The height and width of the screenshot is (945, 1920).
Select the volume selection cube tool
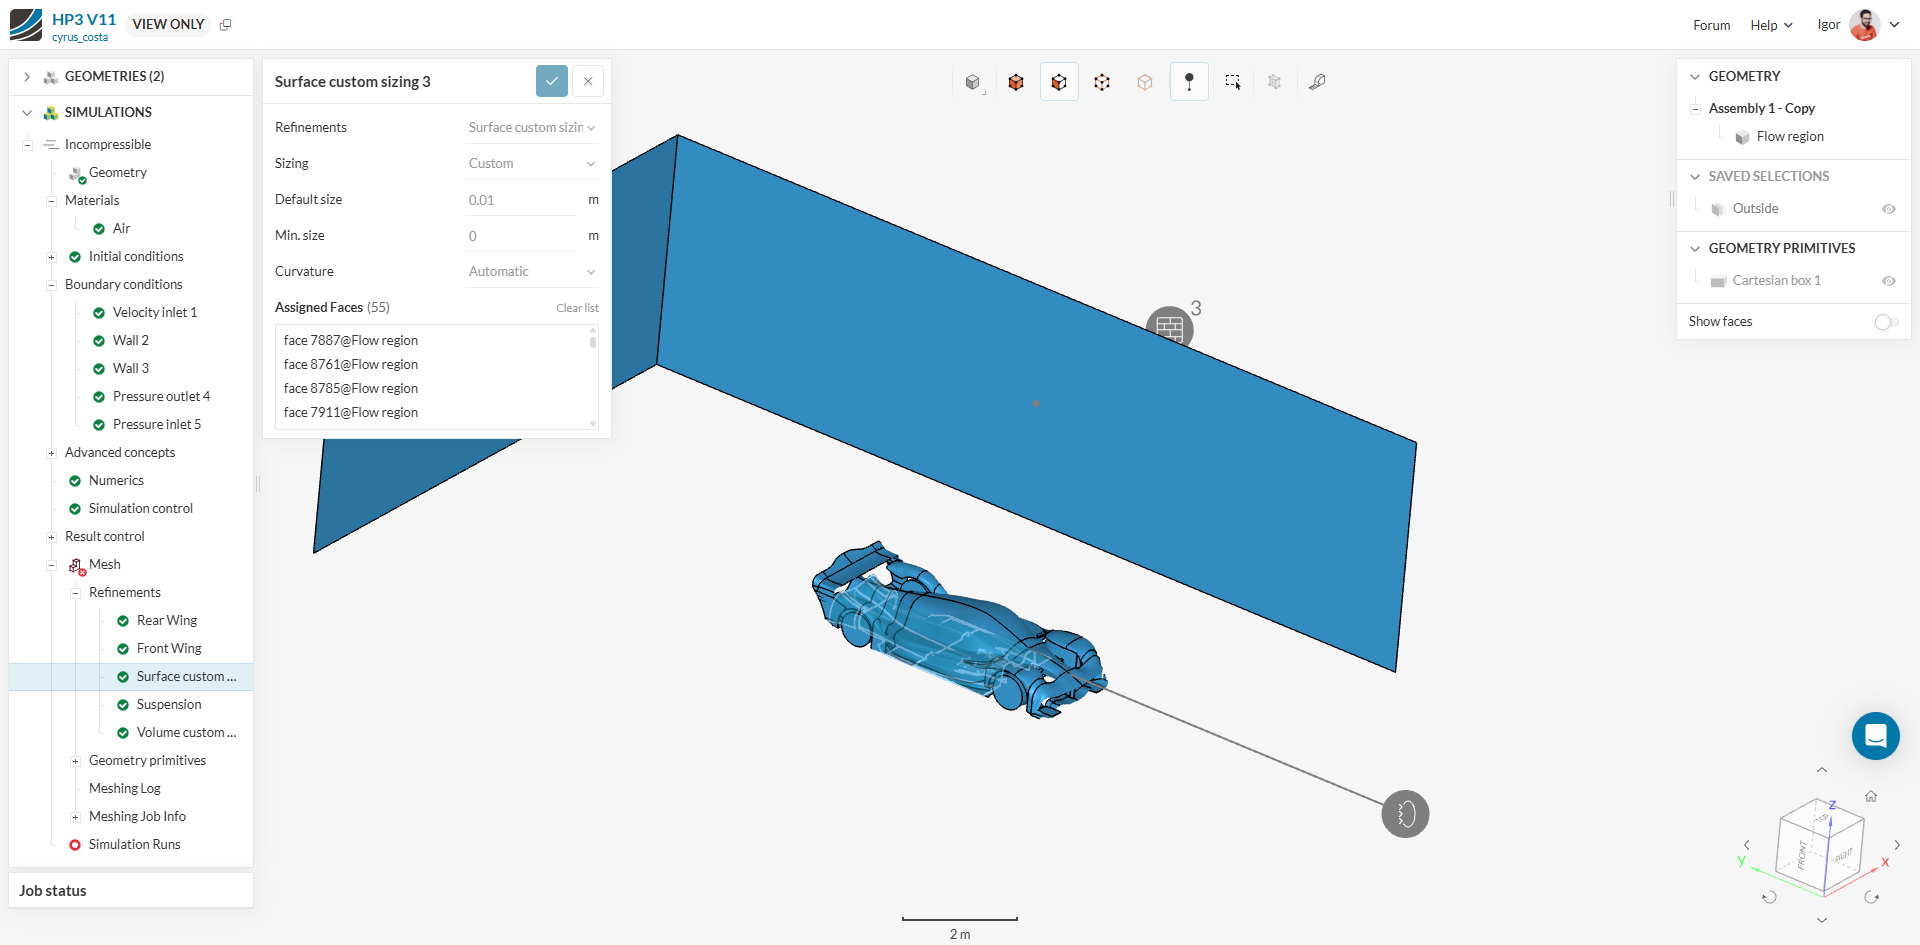1016,82
